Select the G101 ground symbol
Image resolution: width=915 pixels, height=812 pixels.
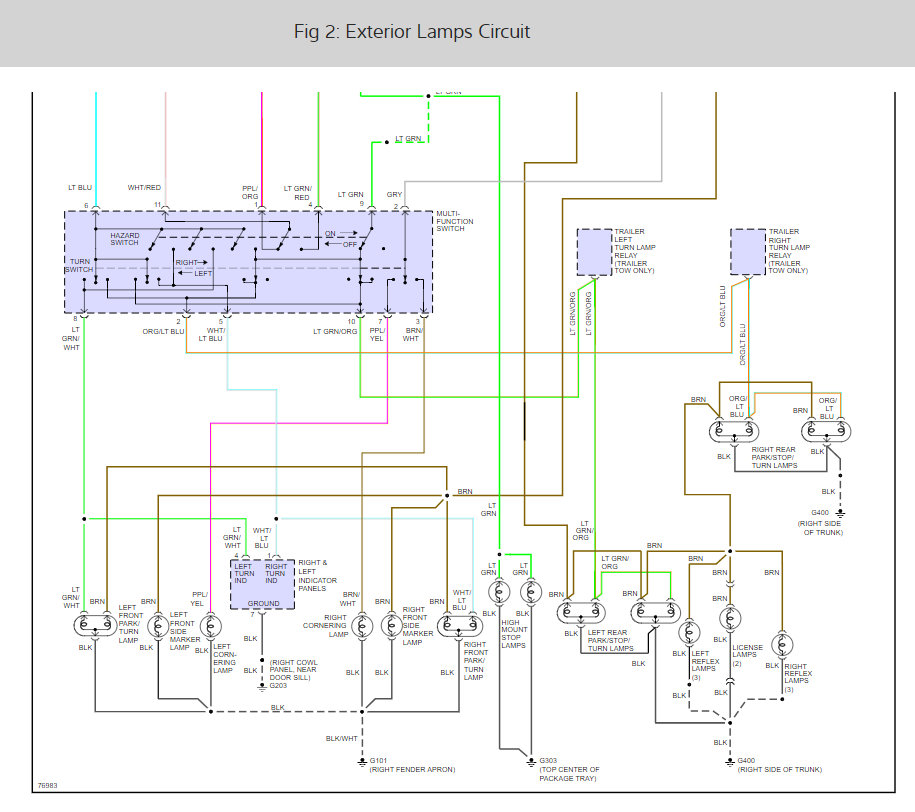tap(362, 762)
